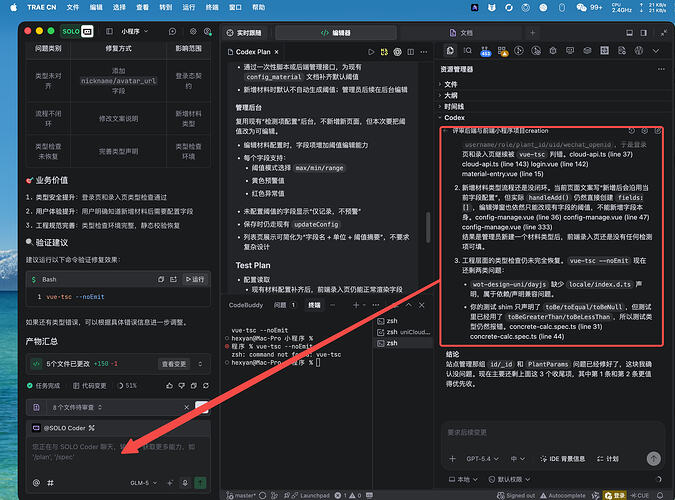
Task: Click the voice input microphone icon
Action: (x=185, y=483)
